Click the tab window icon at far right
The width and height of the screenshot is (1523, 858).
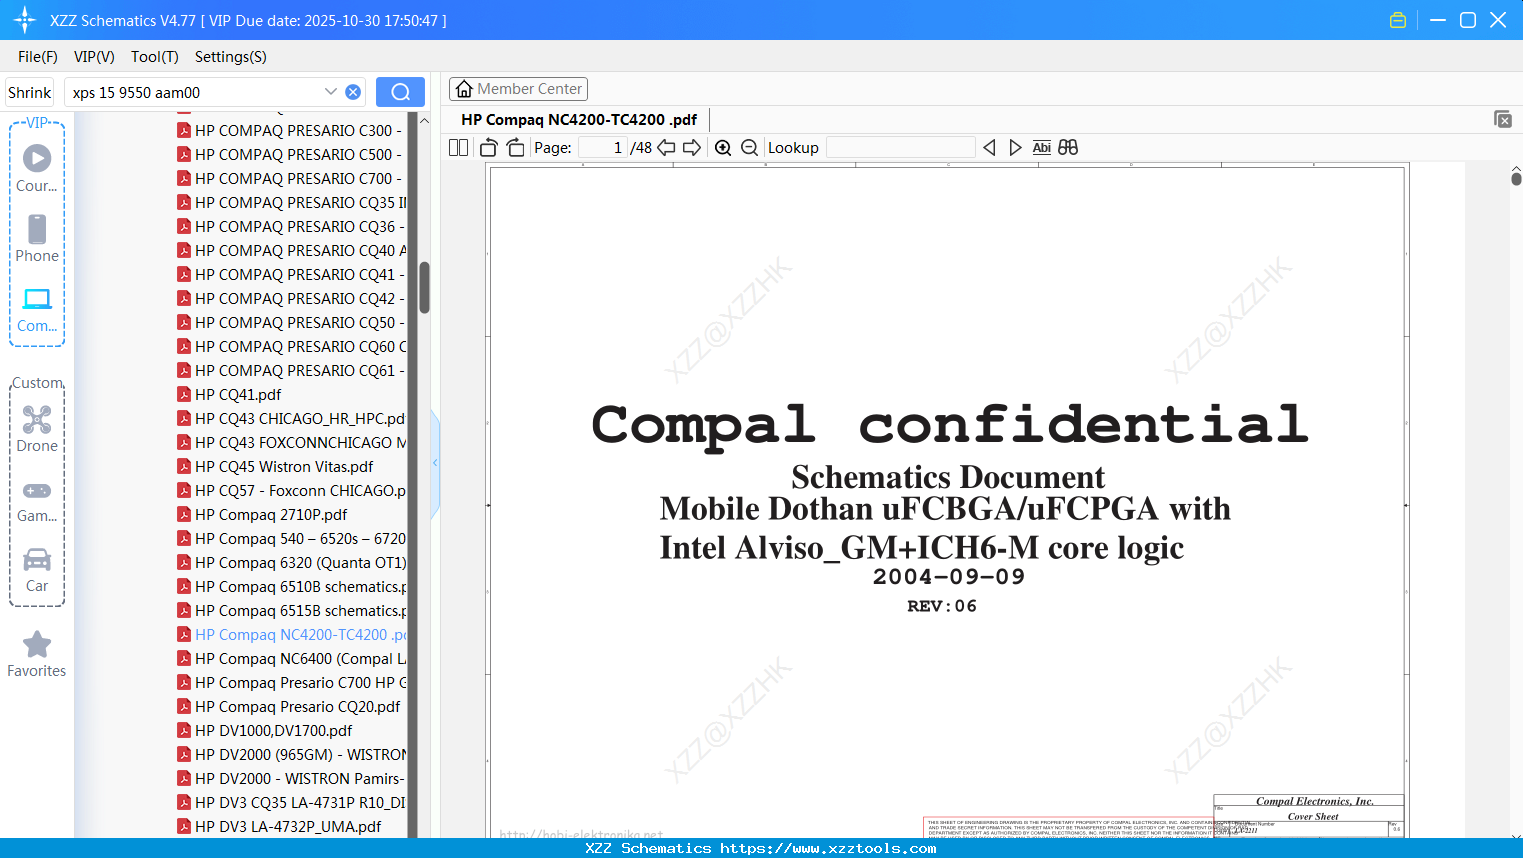click(1503, 119)
